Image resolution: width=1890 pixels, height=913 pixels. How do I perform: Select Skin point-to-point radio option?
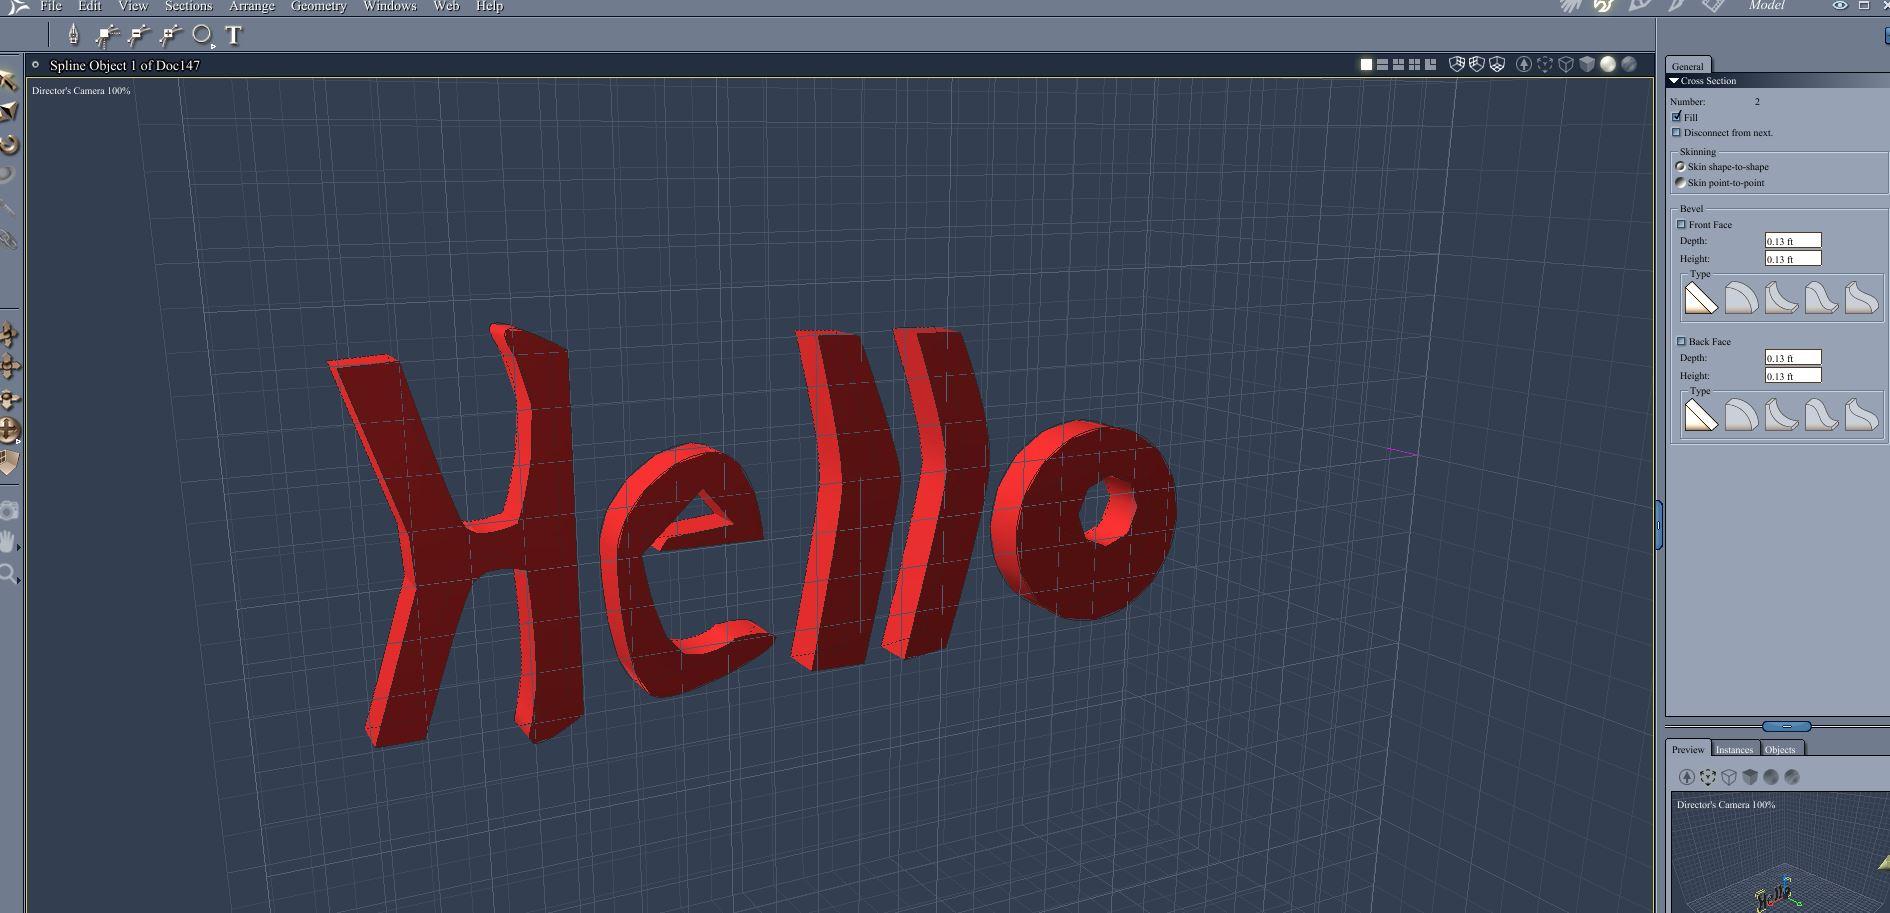pyautogui.click(x=1680, y=182)
